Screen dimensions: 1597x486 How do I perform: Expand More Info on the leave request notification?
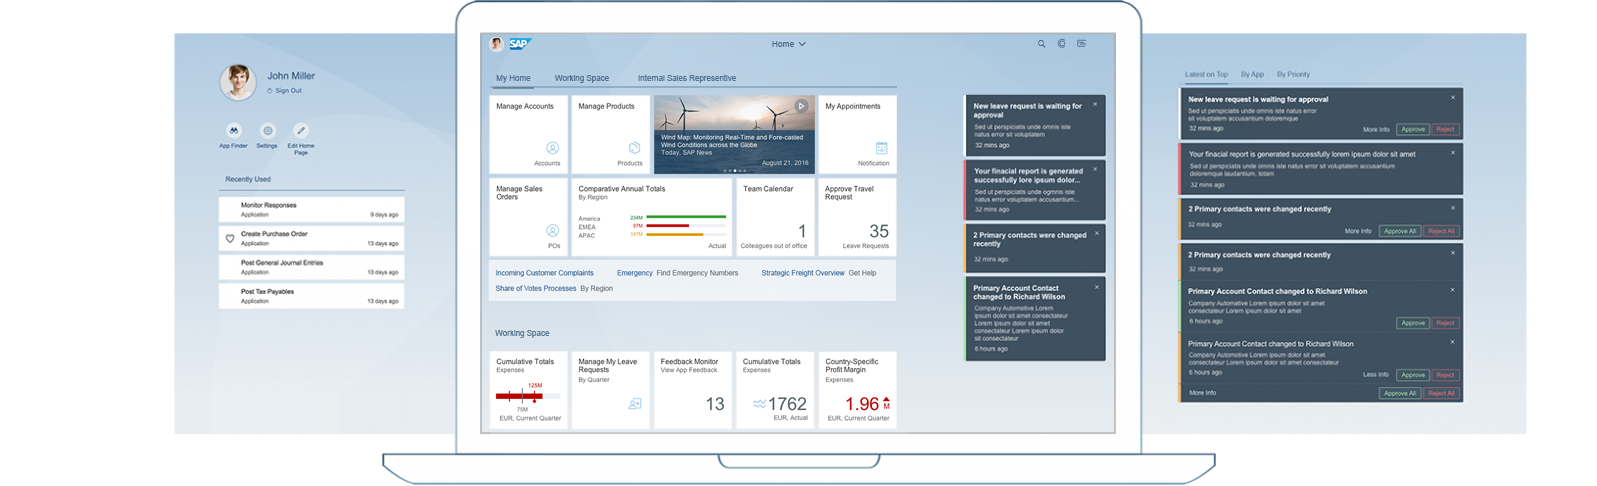(1376, 129)
